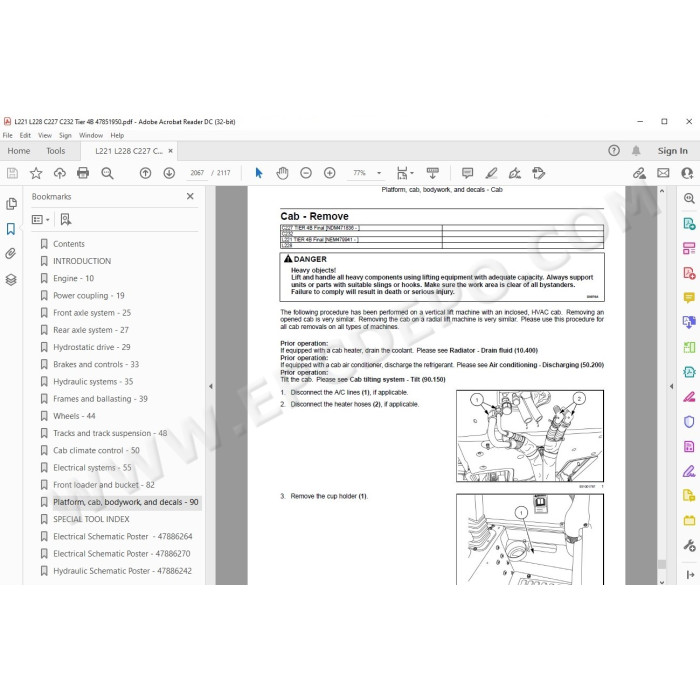Open the View menu
This screenshot has width=700, height=700.
(x=45, y=135)
